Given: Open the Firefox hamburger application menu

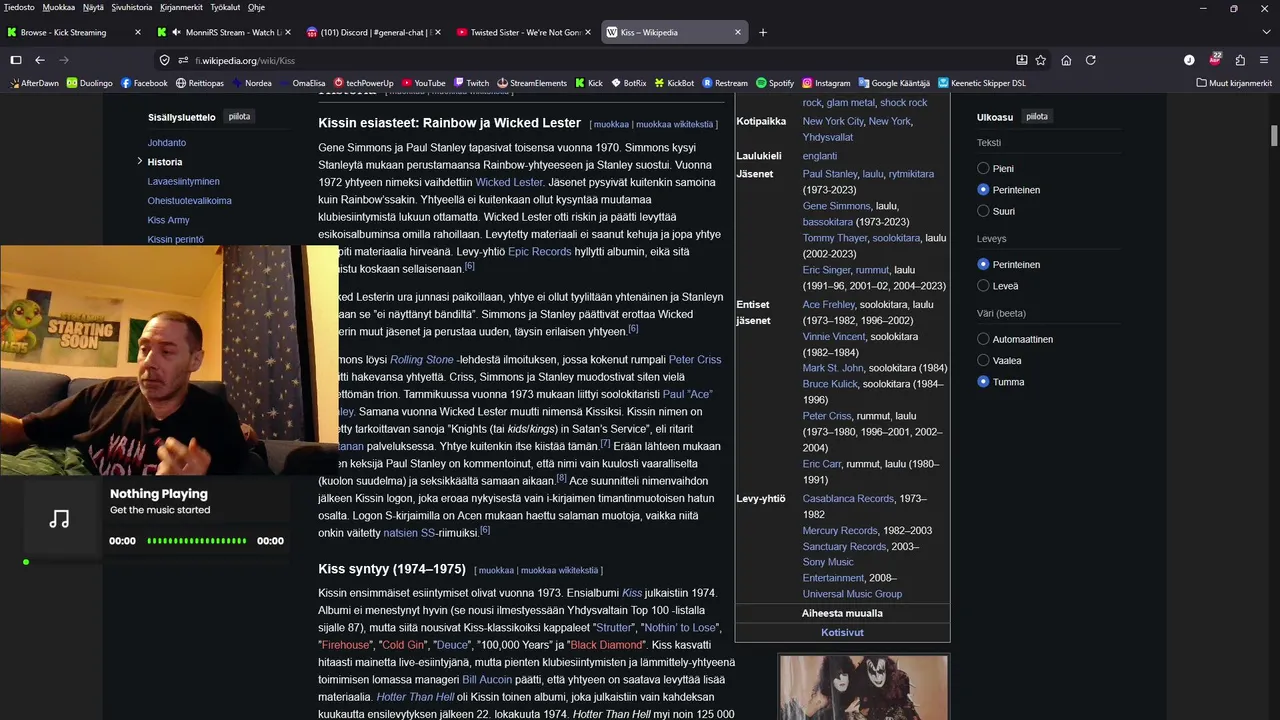Looking at the screenshot, I should pos(1264,60).
